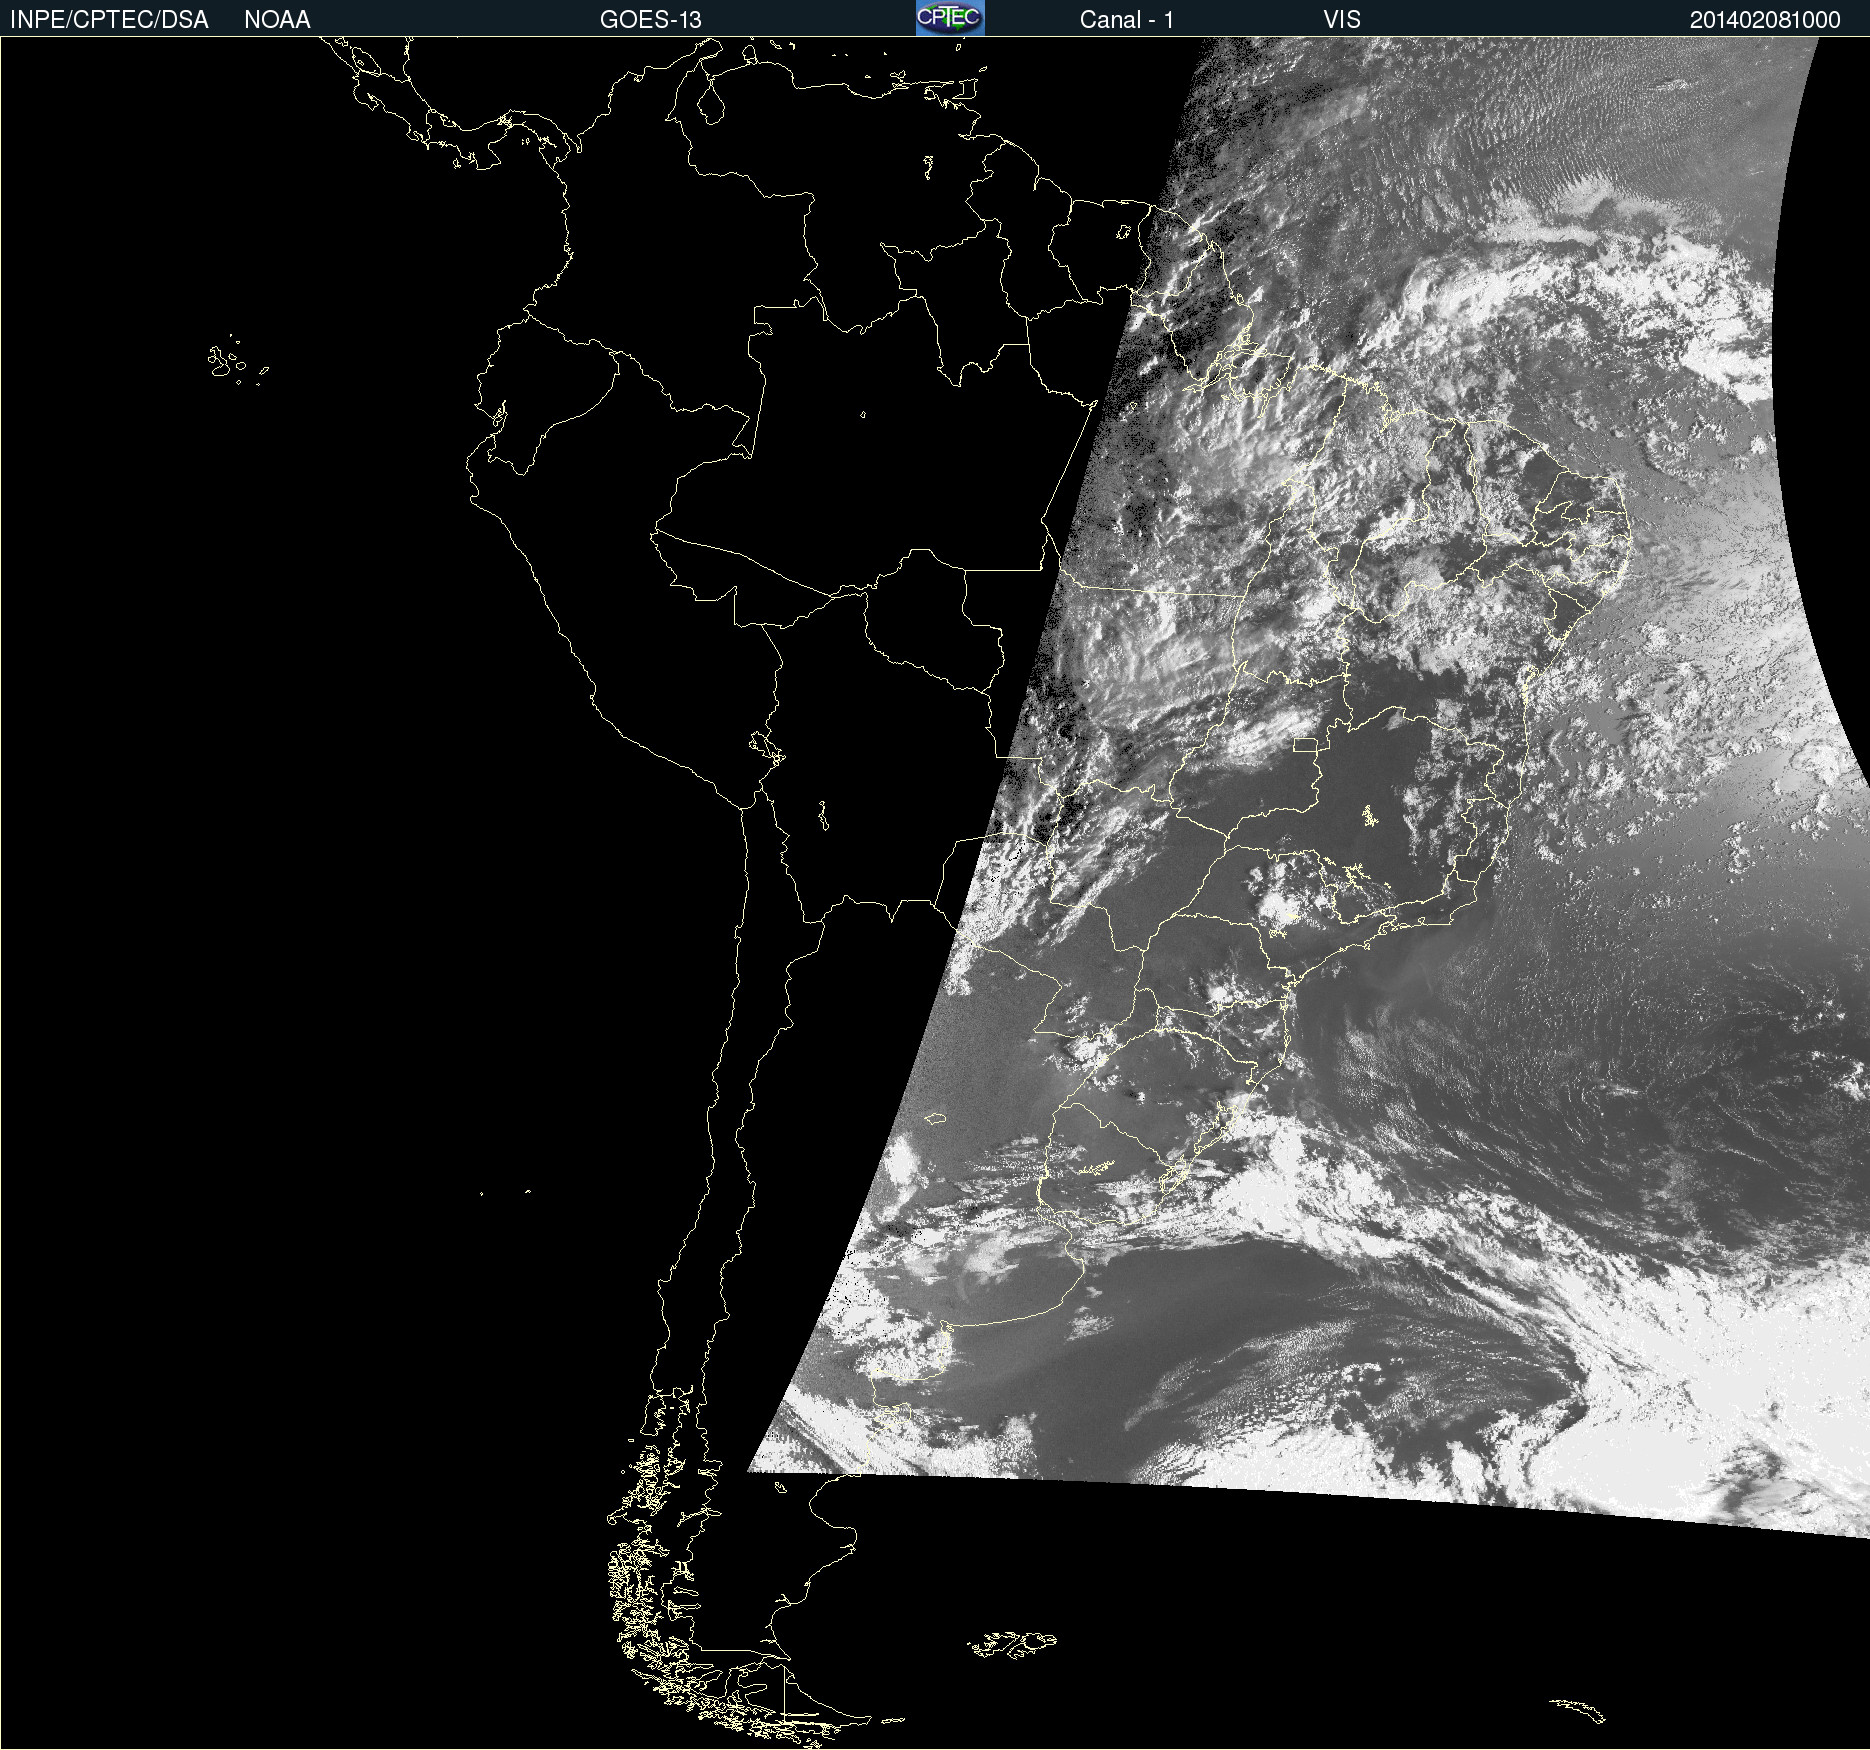The width and height of the screenshot is (1870, 1750).
Task: Click the CPTEC logo in header
Action: click(950, 18)
